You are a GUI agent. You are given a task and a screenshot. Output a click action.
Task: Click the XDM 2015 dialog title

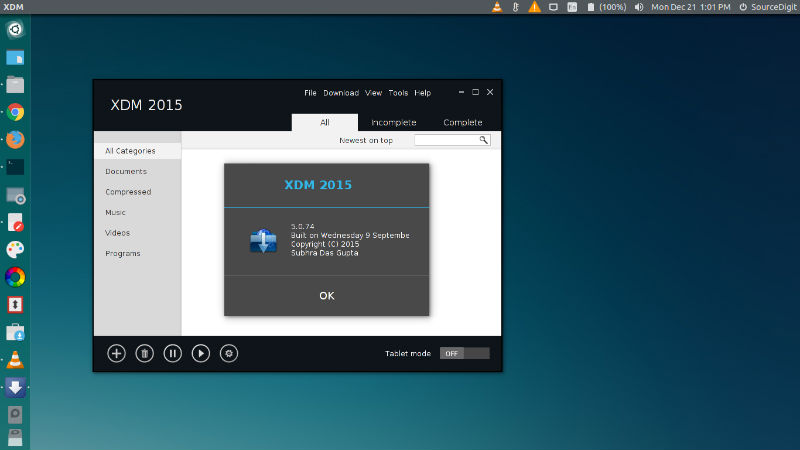point(318,185)
